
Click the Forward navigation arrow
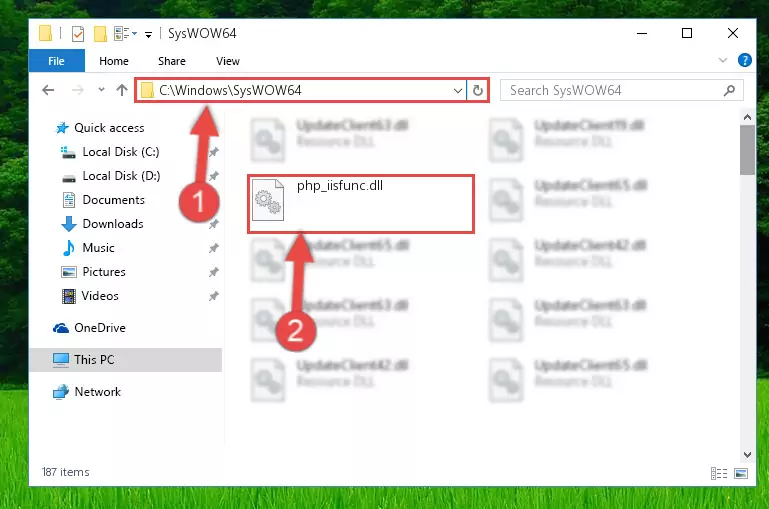point(77,90)
